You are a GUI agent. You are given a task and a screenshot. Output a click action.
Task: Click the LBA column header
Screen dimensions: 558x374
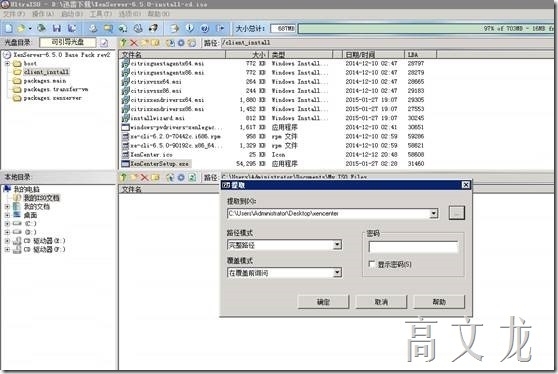click(x=420, y=54)
